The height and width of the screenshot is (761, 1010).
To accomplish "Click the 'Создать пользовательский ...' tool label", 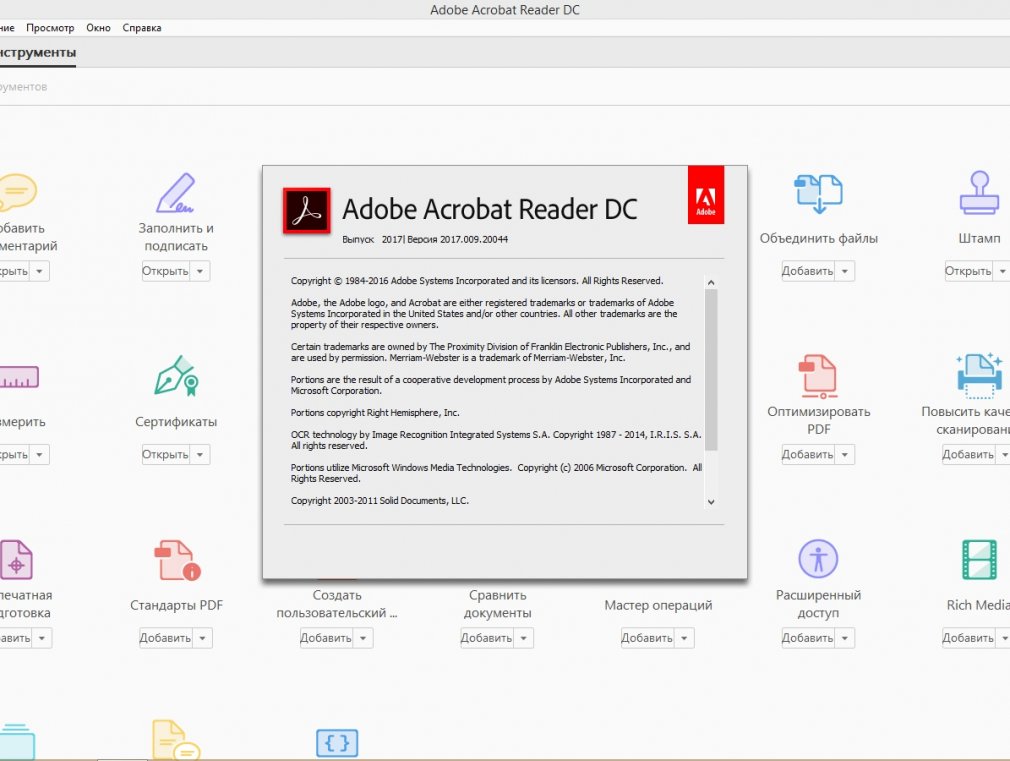I will tap(337, 604).
